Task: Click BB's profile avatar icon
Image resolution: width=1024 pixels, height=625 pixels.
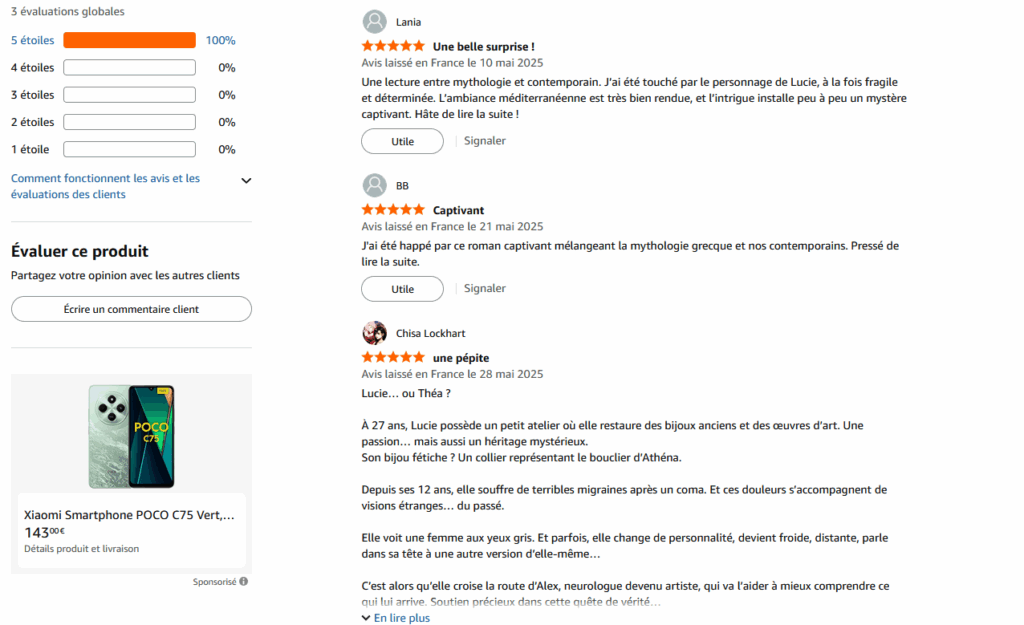Action: point(374,186)
